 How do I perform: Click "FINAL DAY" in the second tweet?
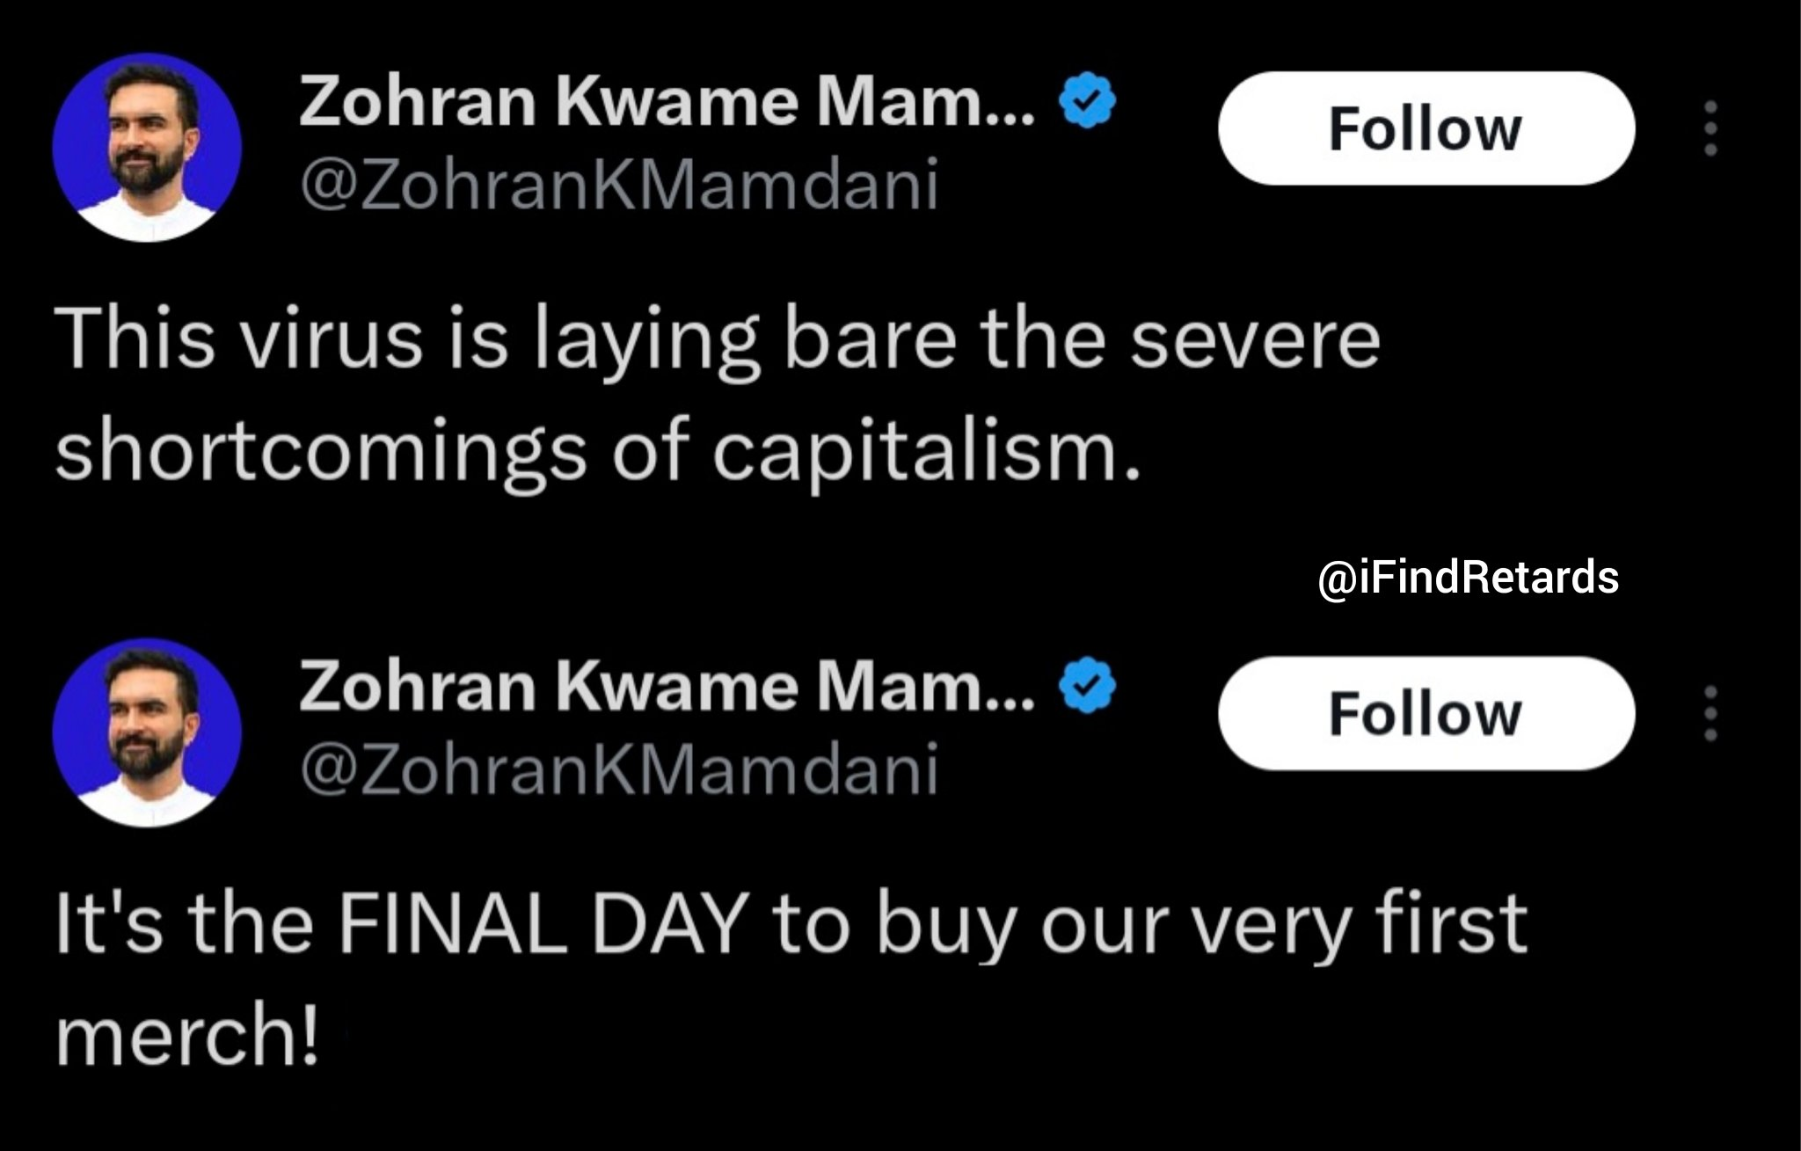(x=543, y=923)
